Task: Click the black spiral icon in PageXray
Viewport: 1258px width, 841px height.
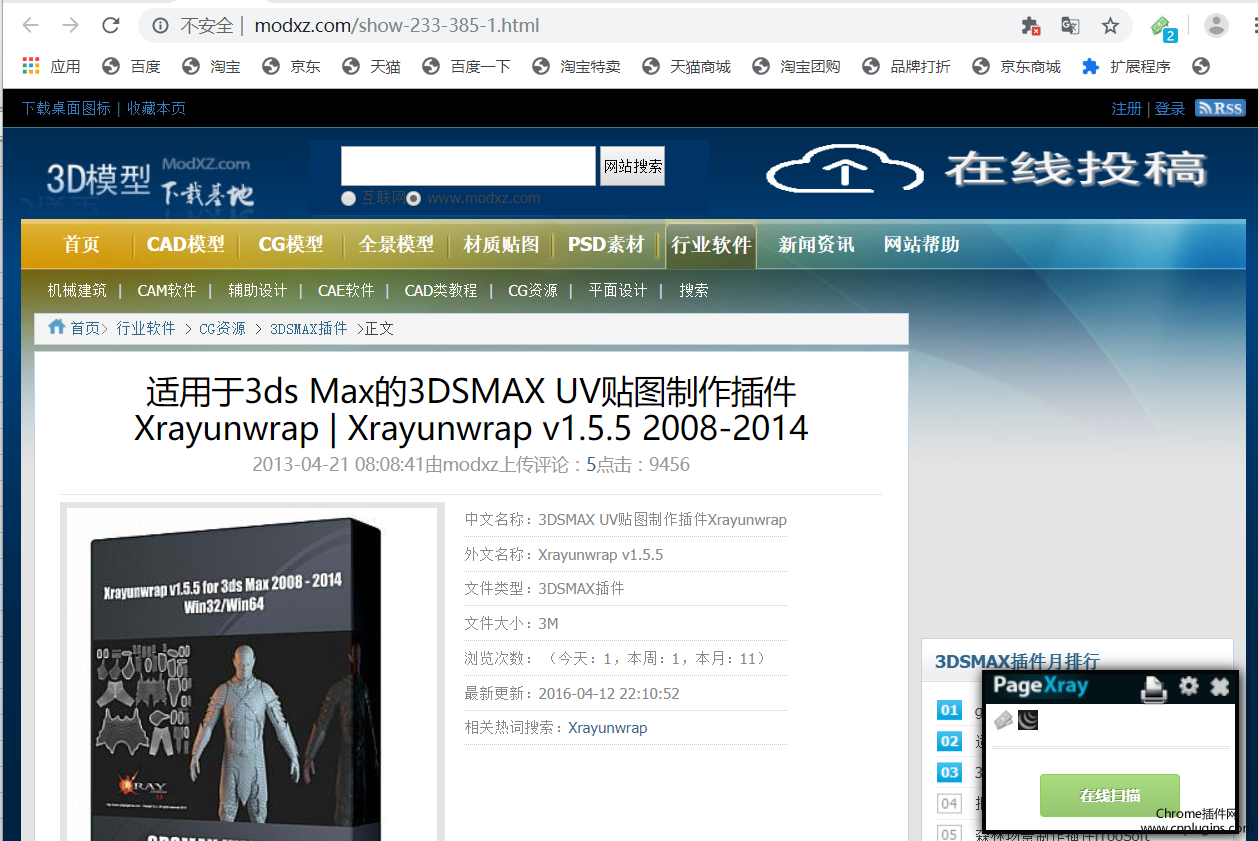Action: [x=1028, y=719]
